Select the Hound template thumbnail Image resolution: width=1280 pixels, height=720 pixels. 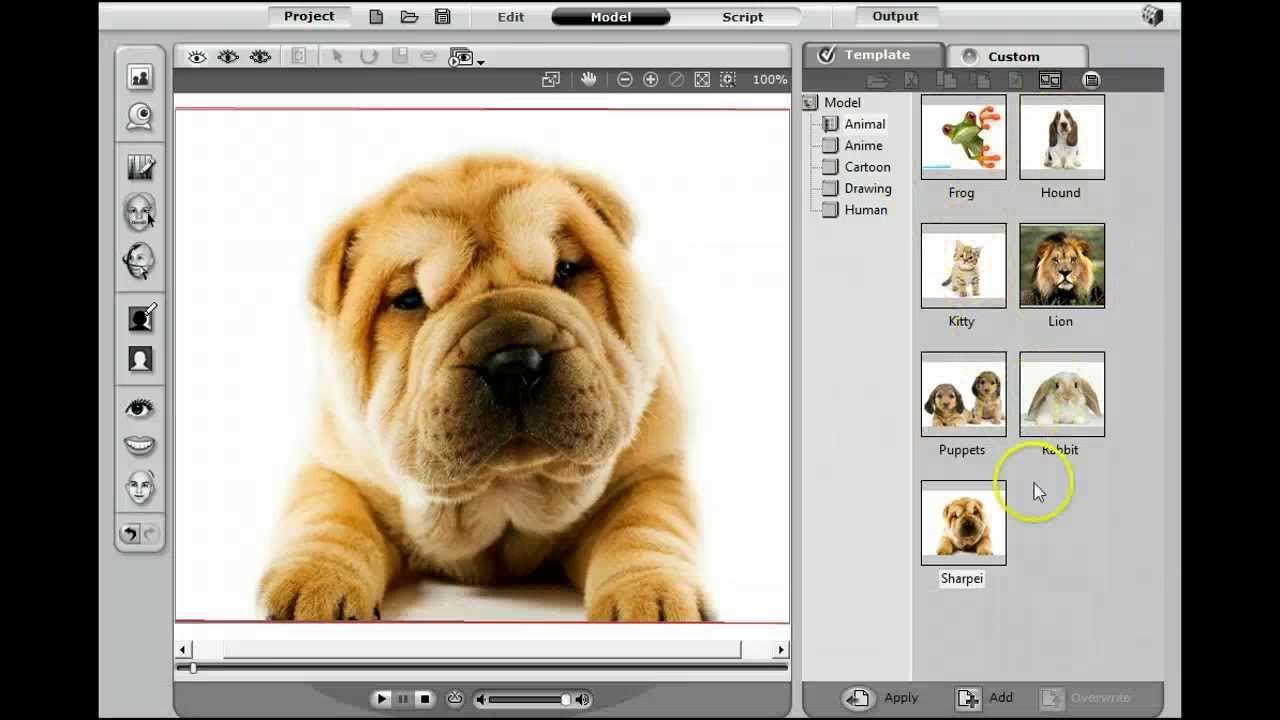(x=1062, y=137)
